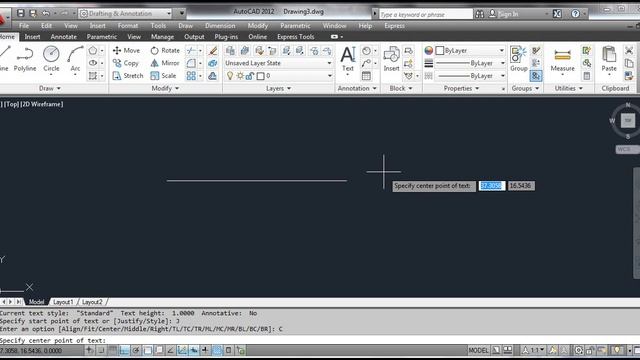Click the highlighted X coordinate dynamic input box

(492, 186)
